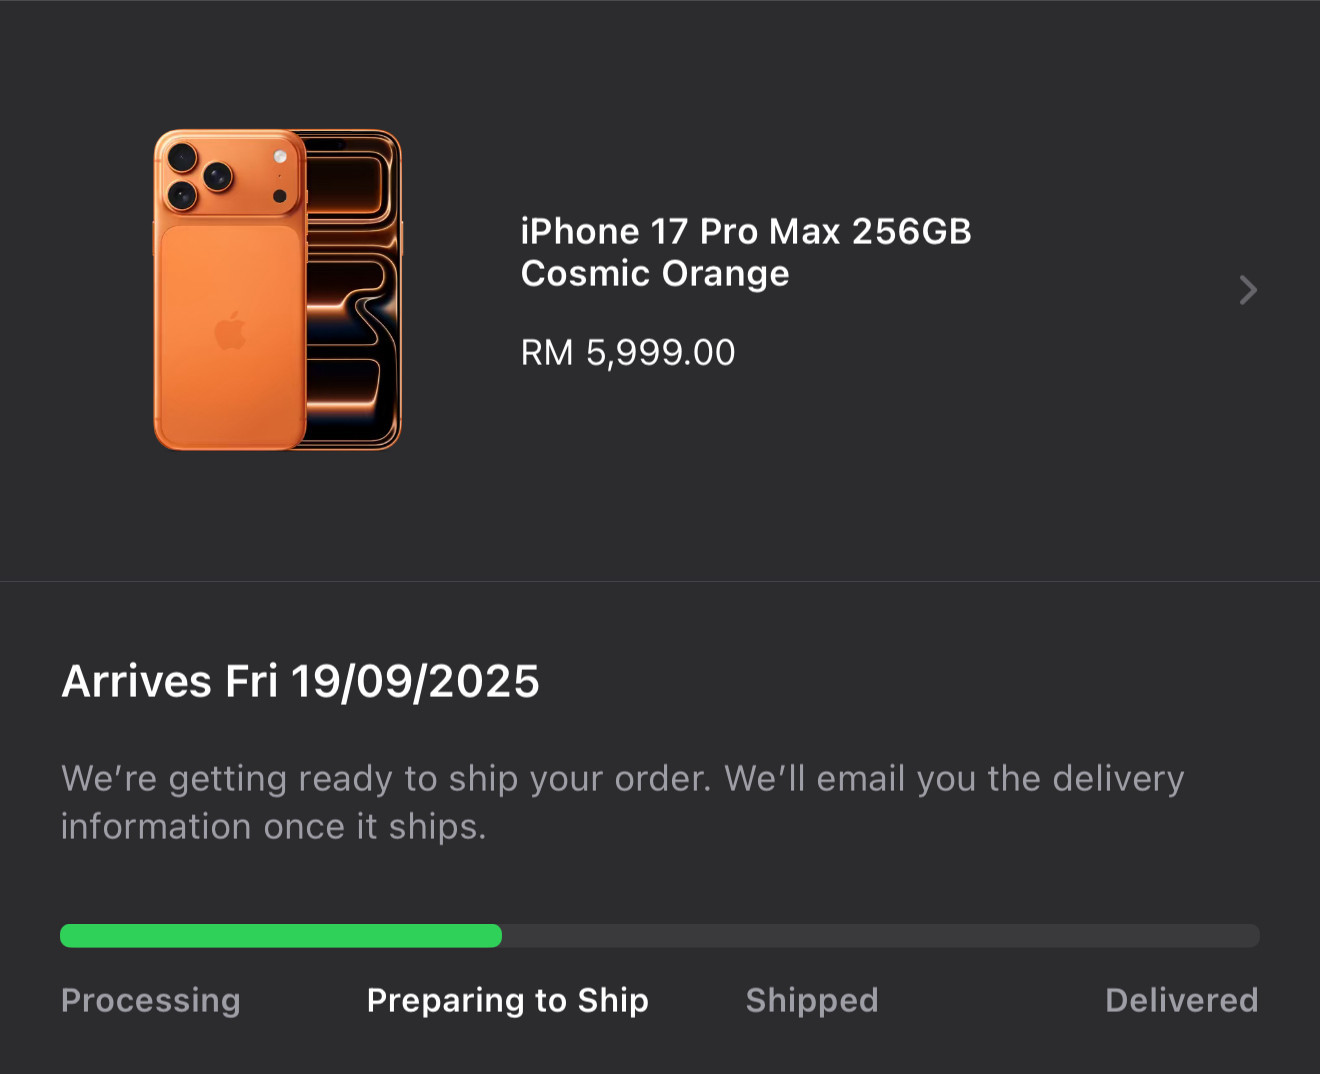
Task: Select the iPhone 17 Pro Max 256GB title
Action: coord(746,231)
